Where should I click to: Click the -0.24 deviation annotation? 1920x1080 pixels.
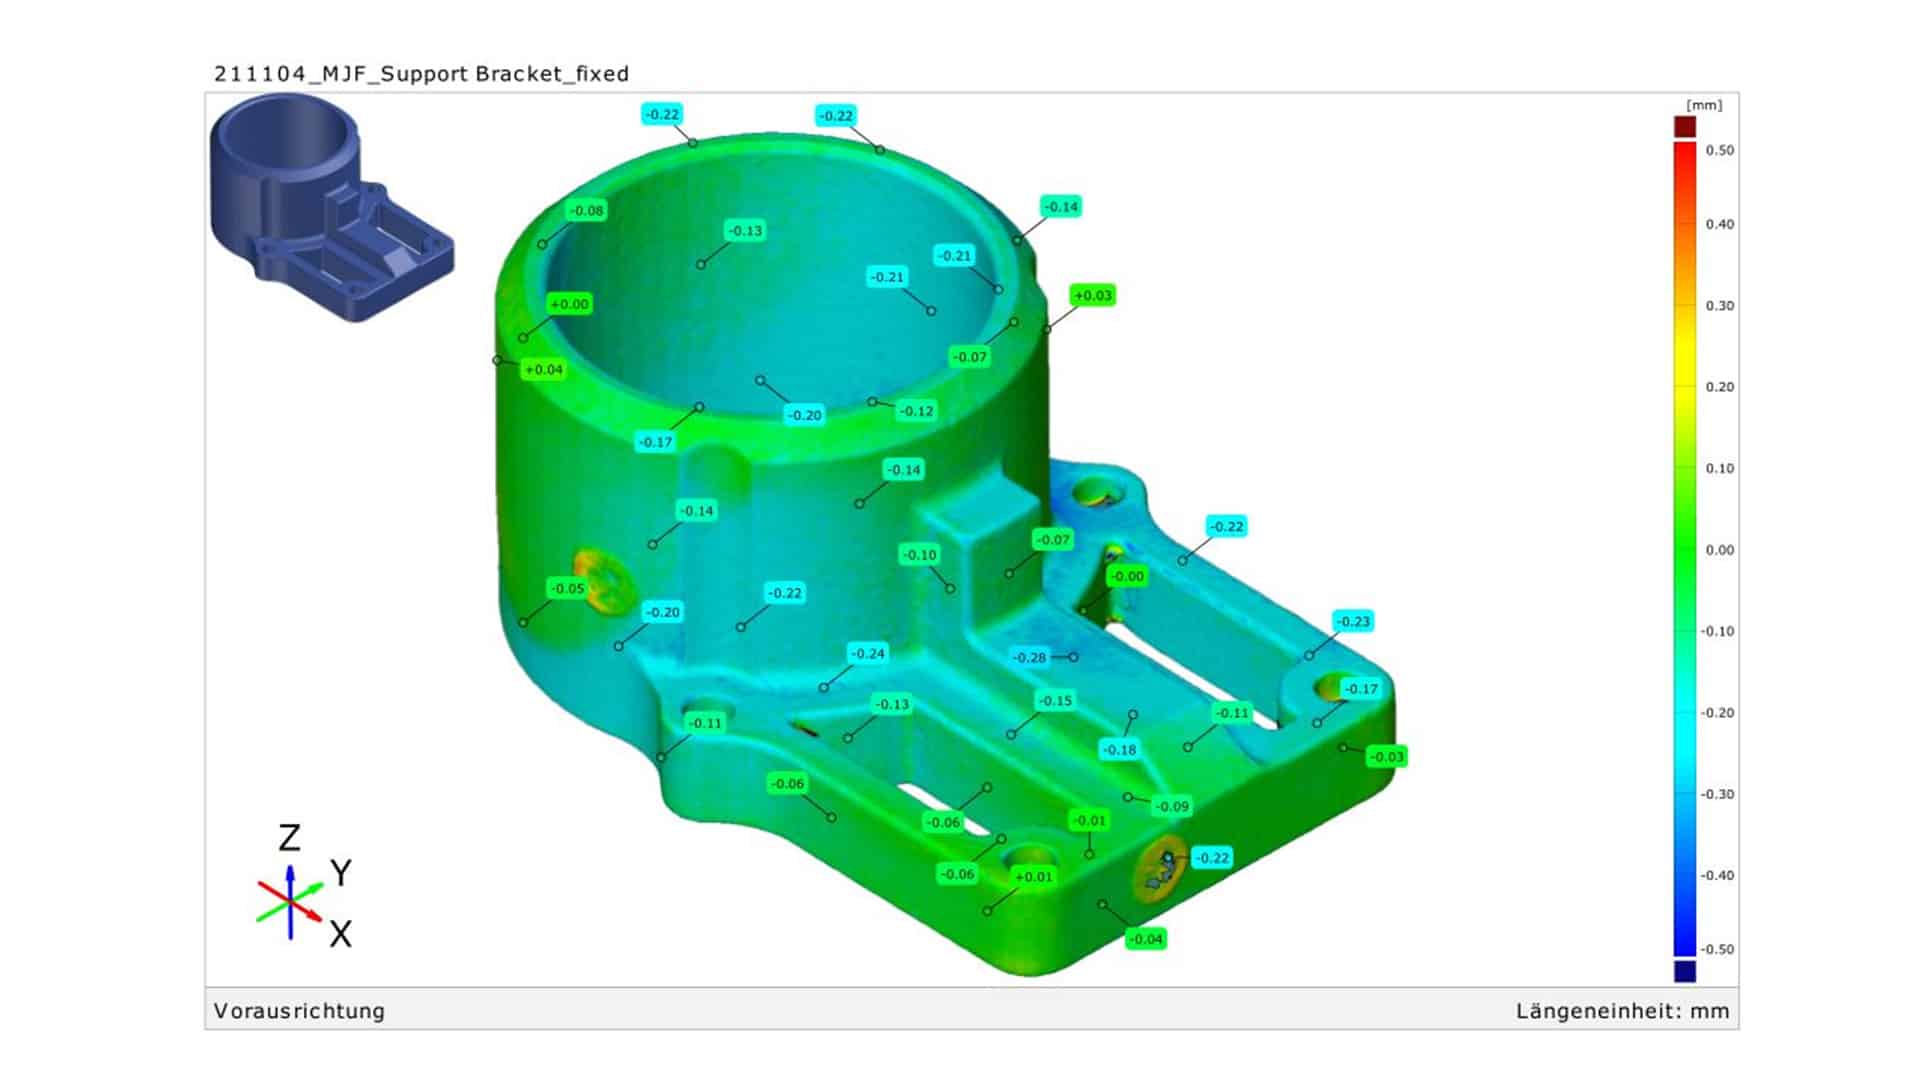click(867, 653)
